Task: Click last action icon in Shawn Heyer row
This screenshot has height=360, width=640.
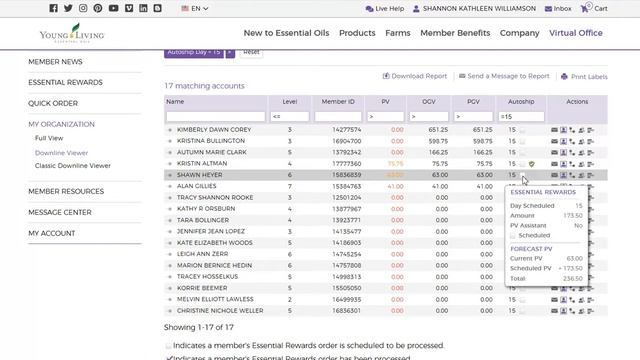Action: pyautogui.click(x=591, y=176)
